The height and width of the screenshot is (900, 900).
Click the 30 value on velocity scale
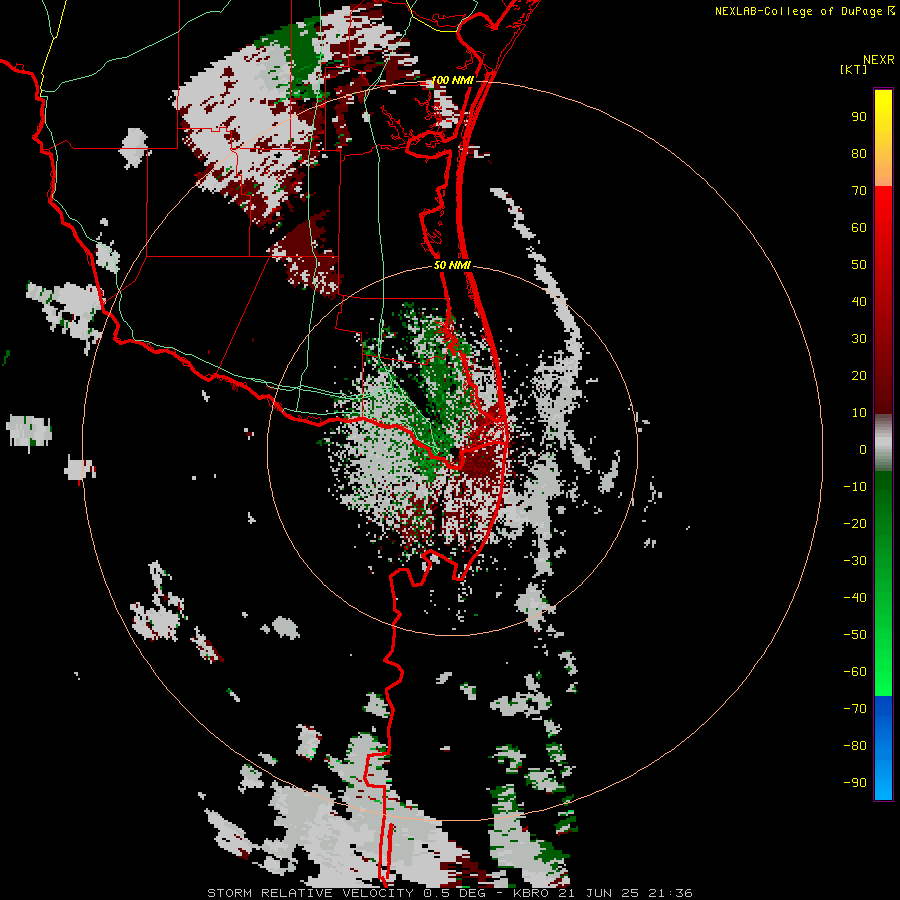(x=859, y=339)
